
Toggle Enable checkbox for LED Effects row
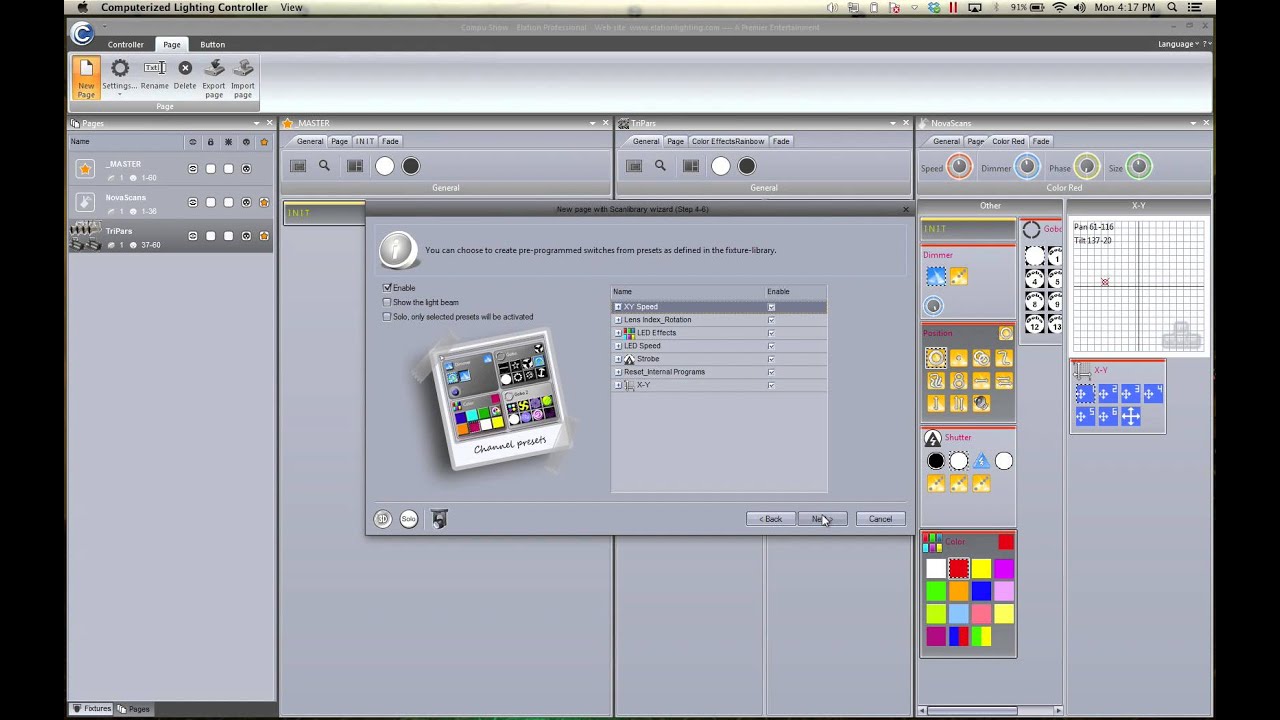click(x=771, y=333)
